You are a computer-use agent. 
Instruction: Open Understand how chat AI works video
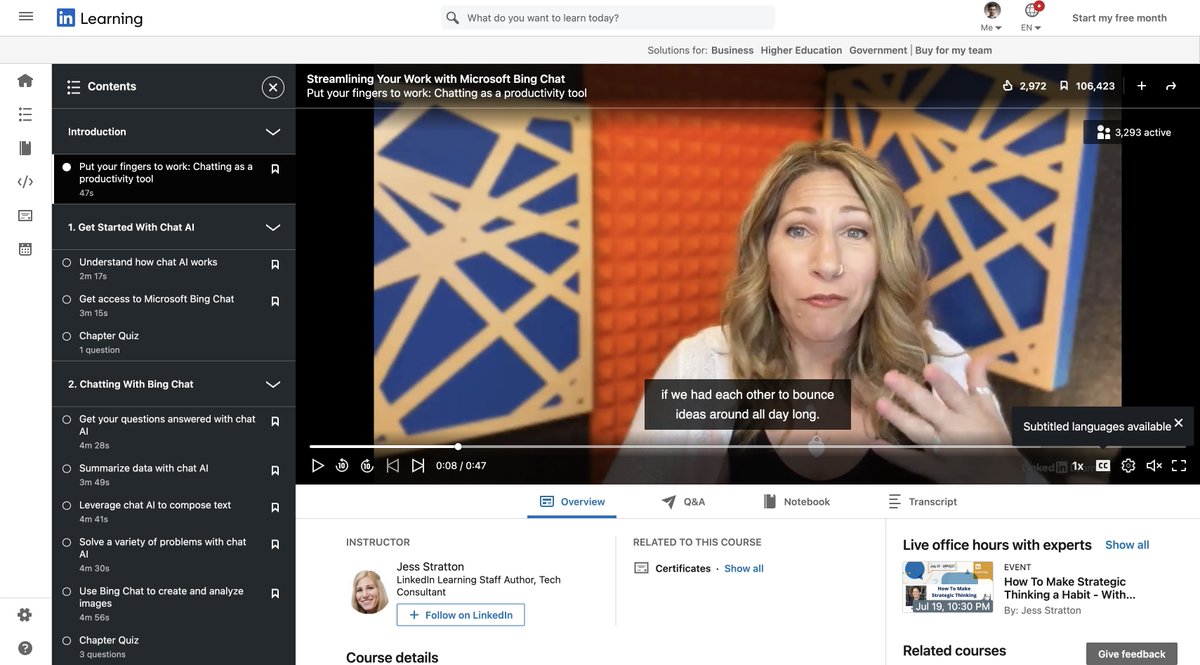(148, 262)
